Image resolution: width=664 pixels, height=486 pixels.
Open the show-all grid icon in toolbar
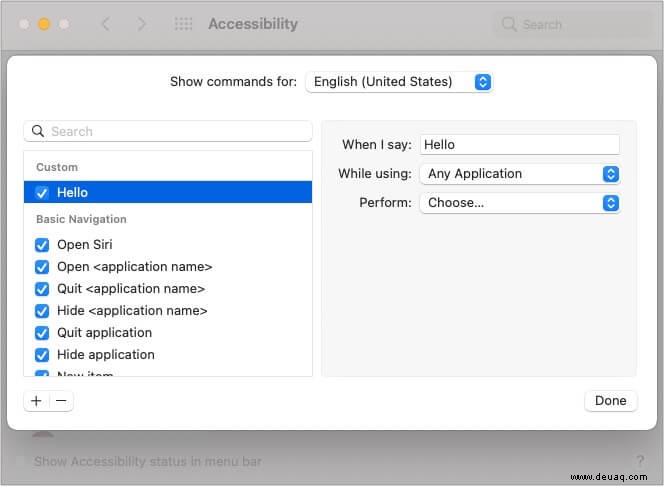pyautogui.click(x=183, y=24)
